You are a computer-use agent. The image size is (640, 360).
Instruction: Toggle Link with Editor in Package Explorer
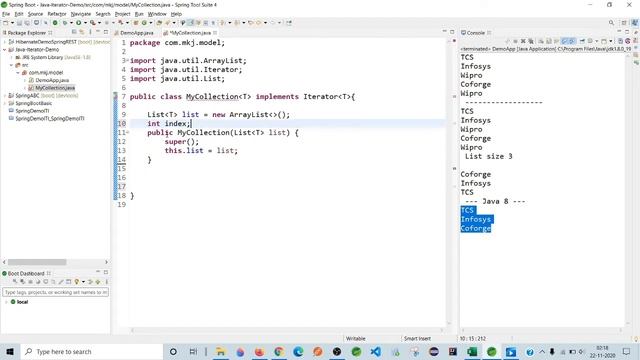82,32
